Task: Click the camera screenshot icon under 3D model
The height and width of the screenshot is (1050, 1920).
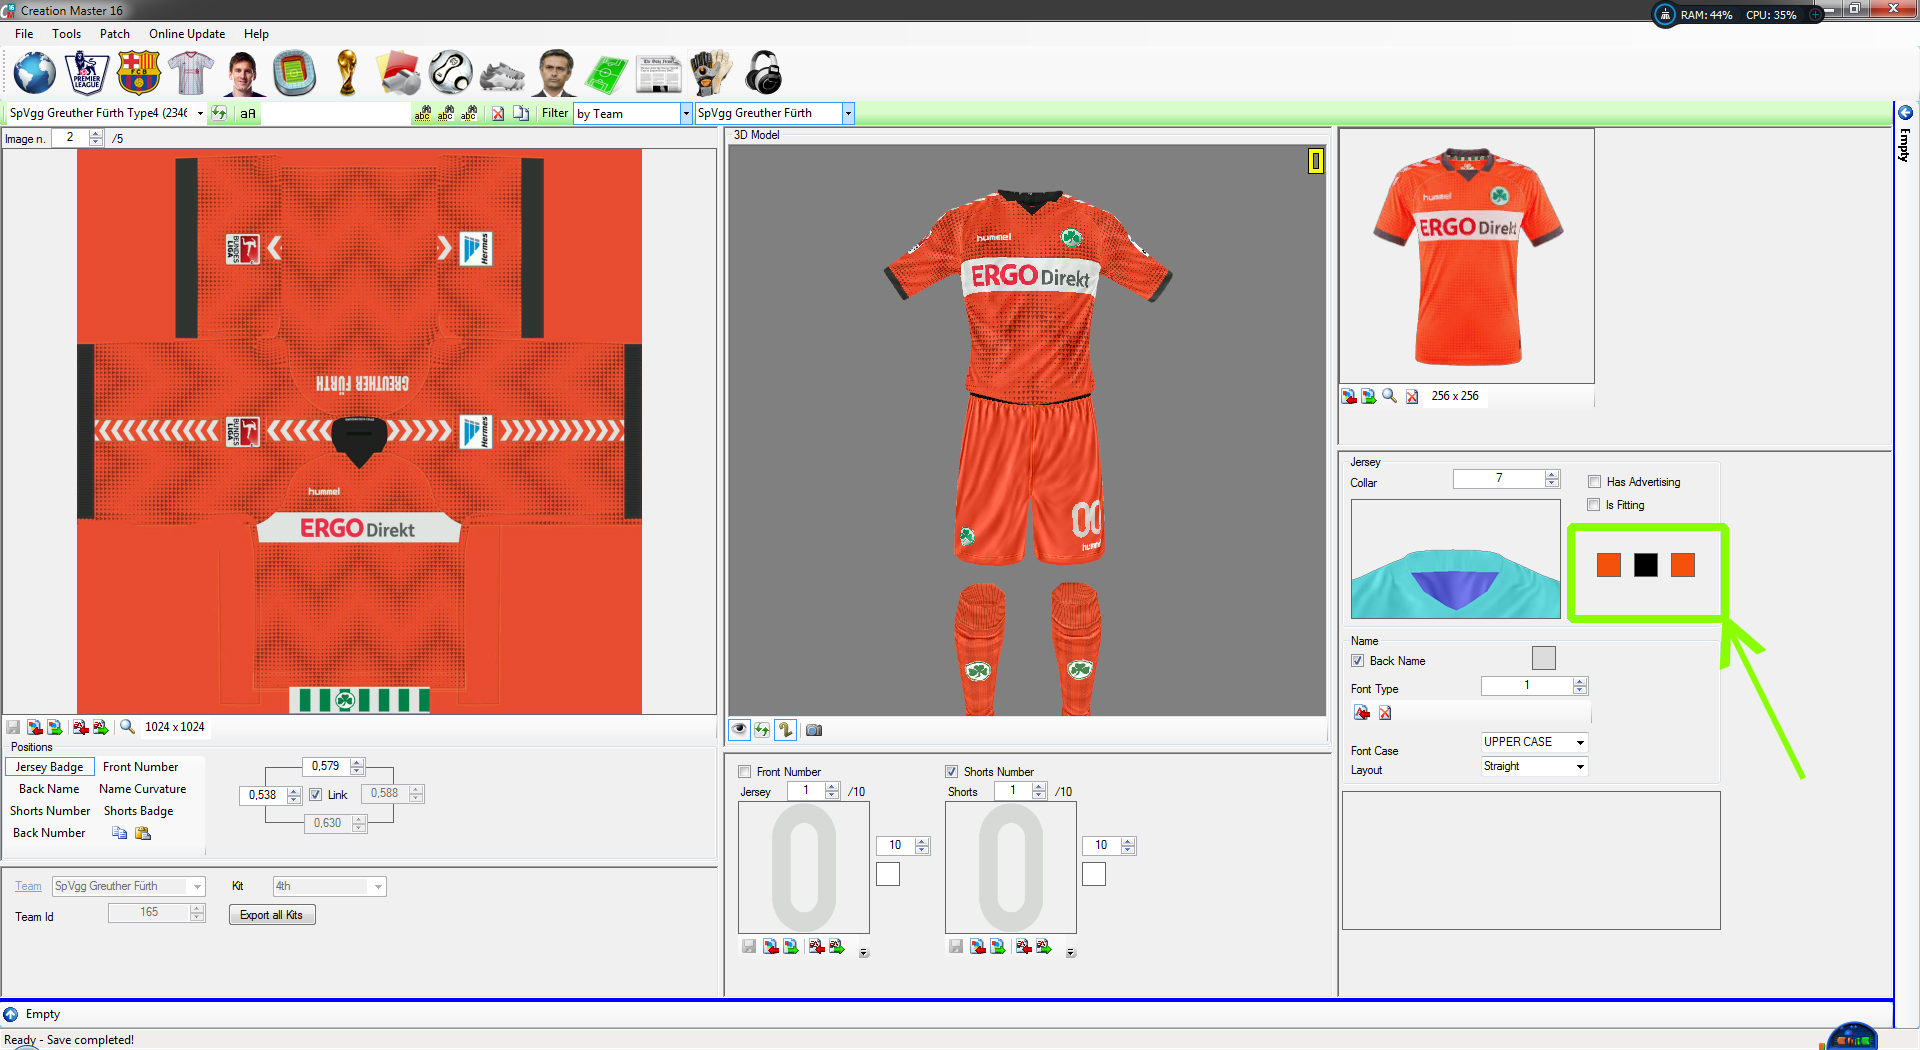Action: pyautogui.click(x=814, y=730)
